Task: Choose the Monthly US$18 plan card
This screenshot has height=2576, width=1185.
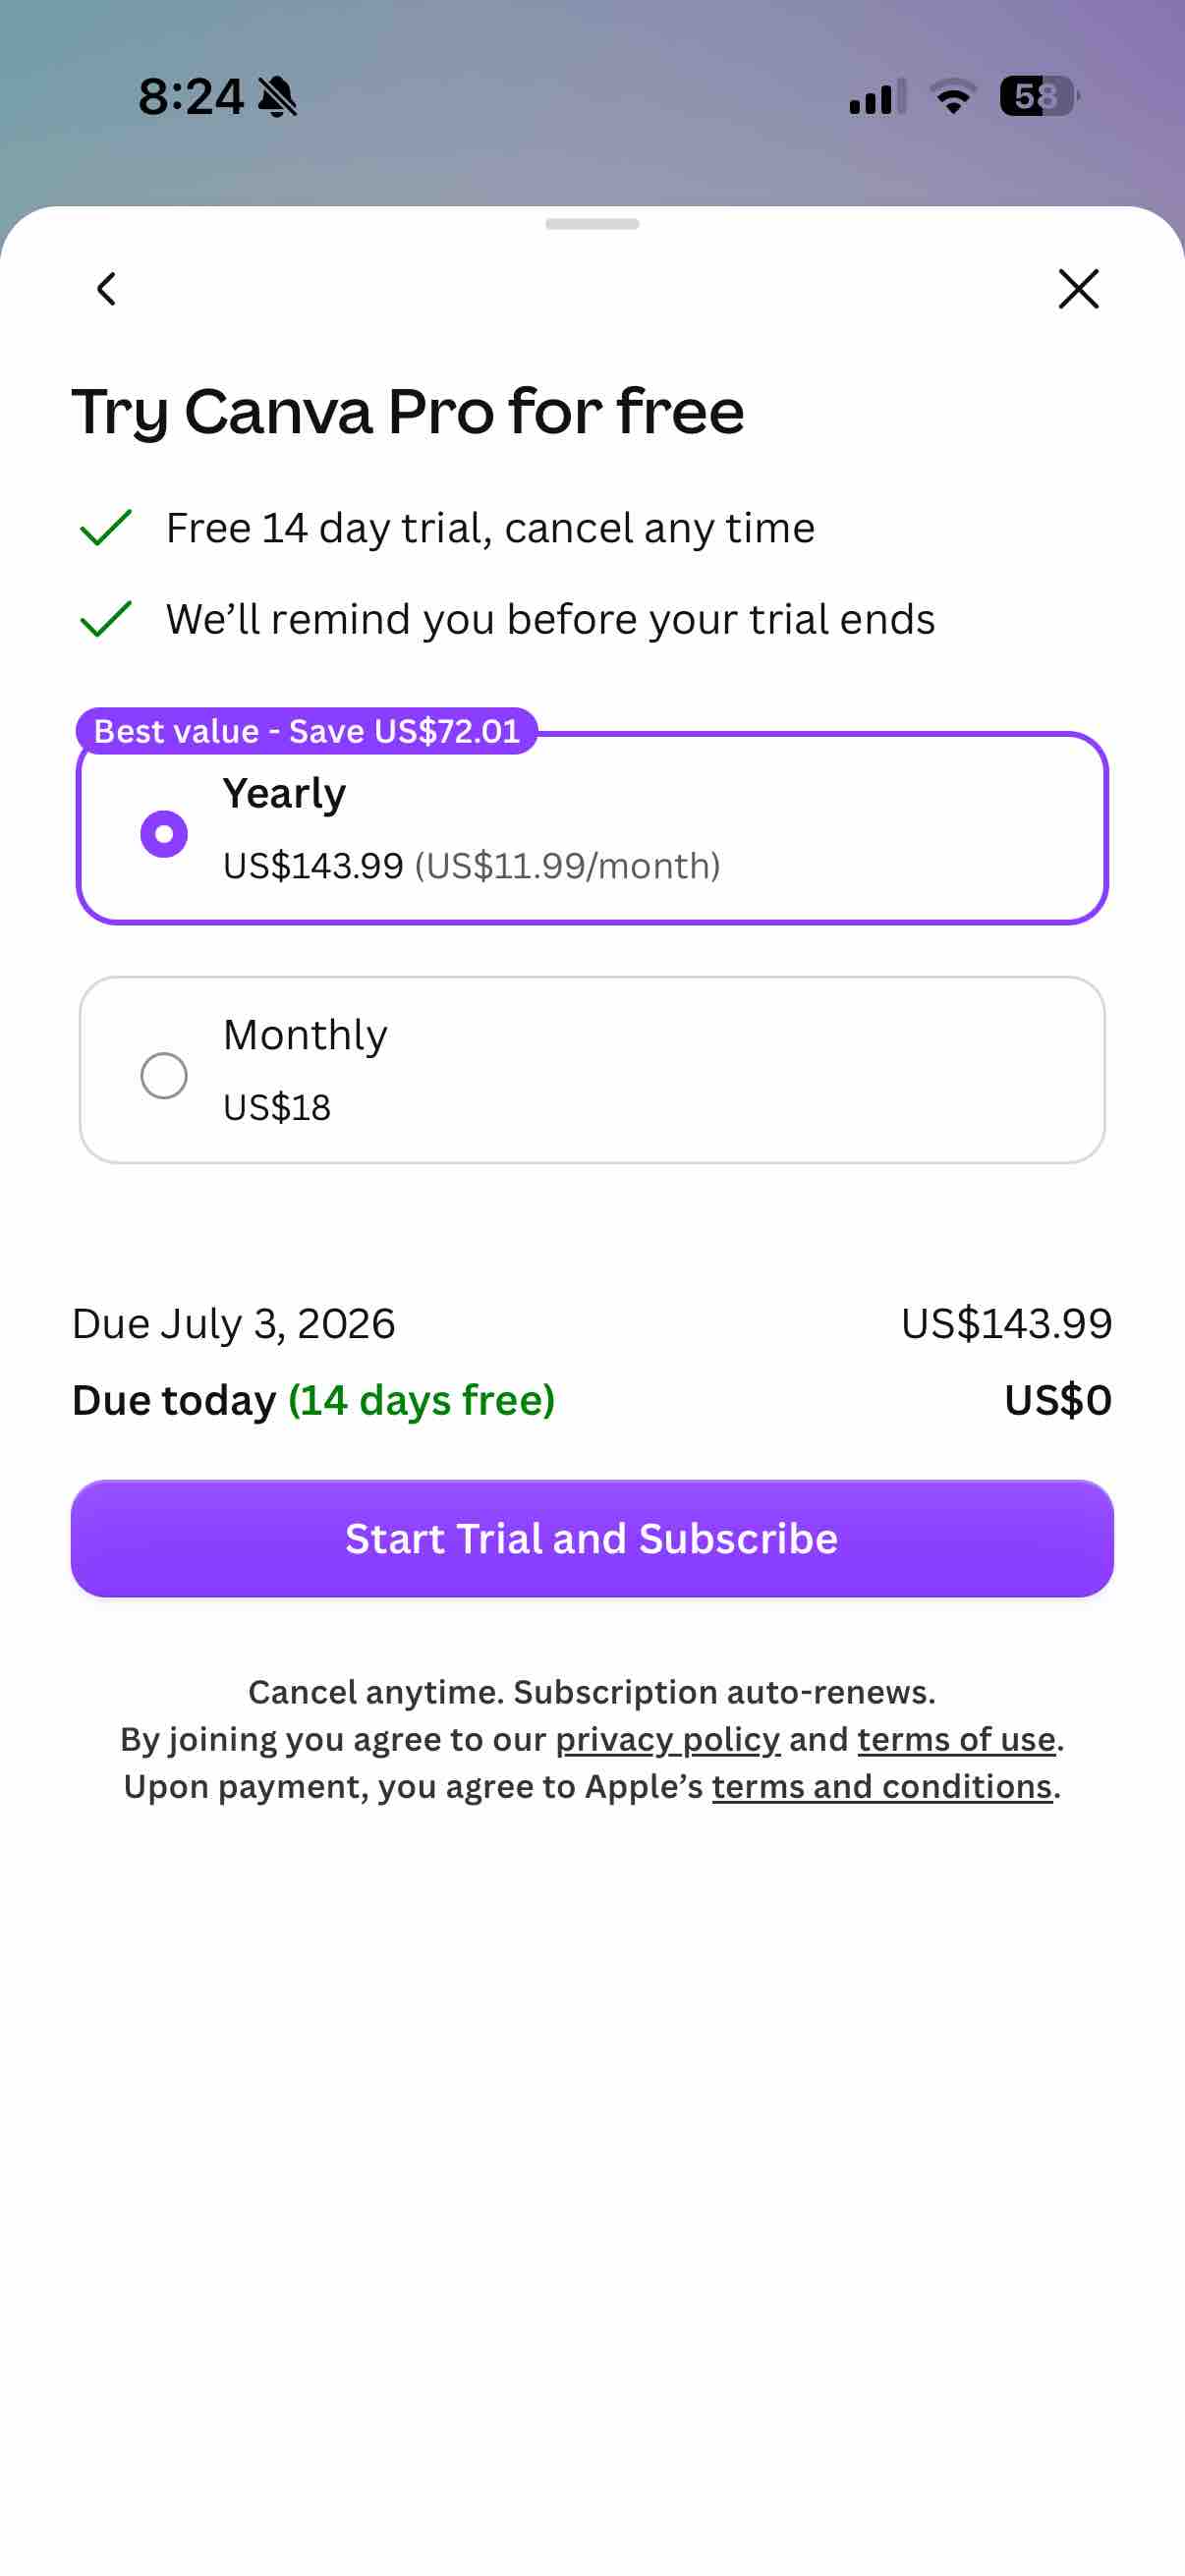Action: [592, 1069]
